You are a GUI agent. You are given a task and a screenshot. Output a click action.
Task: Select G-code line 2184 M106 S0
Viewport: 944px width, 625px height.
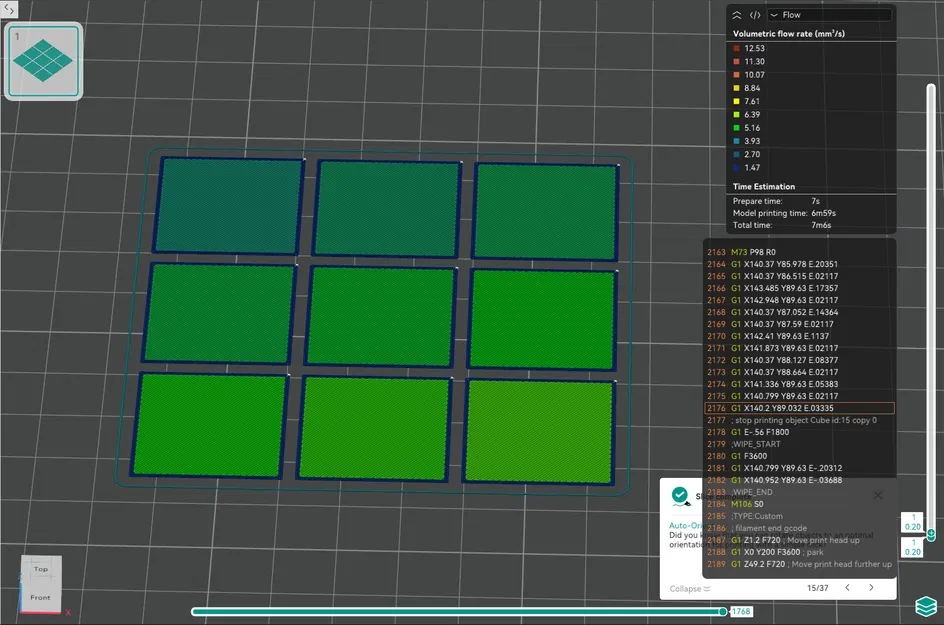(799, 504)
